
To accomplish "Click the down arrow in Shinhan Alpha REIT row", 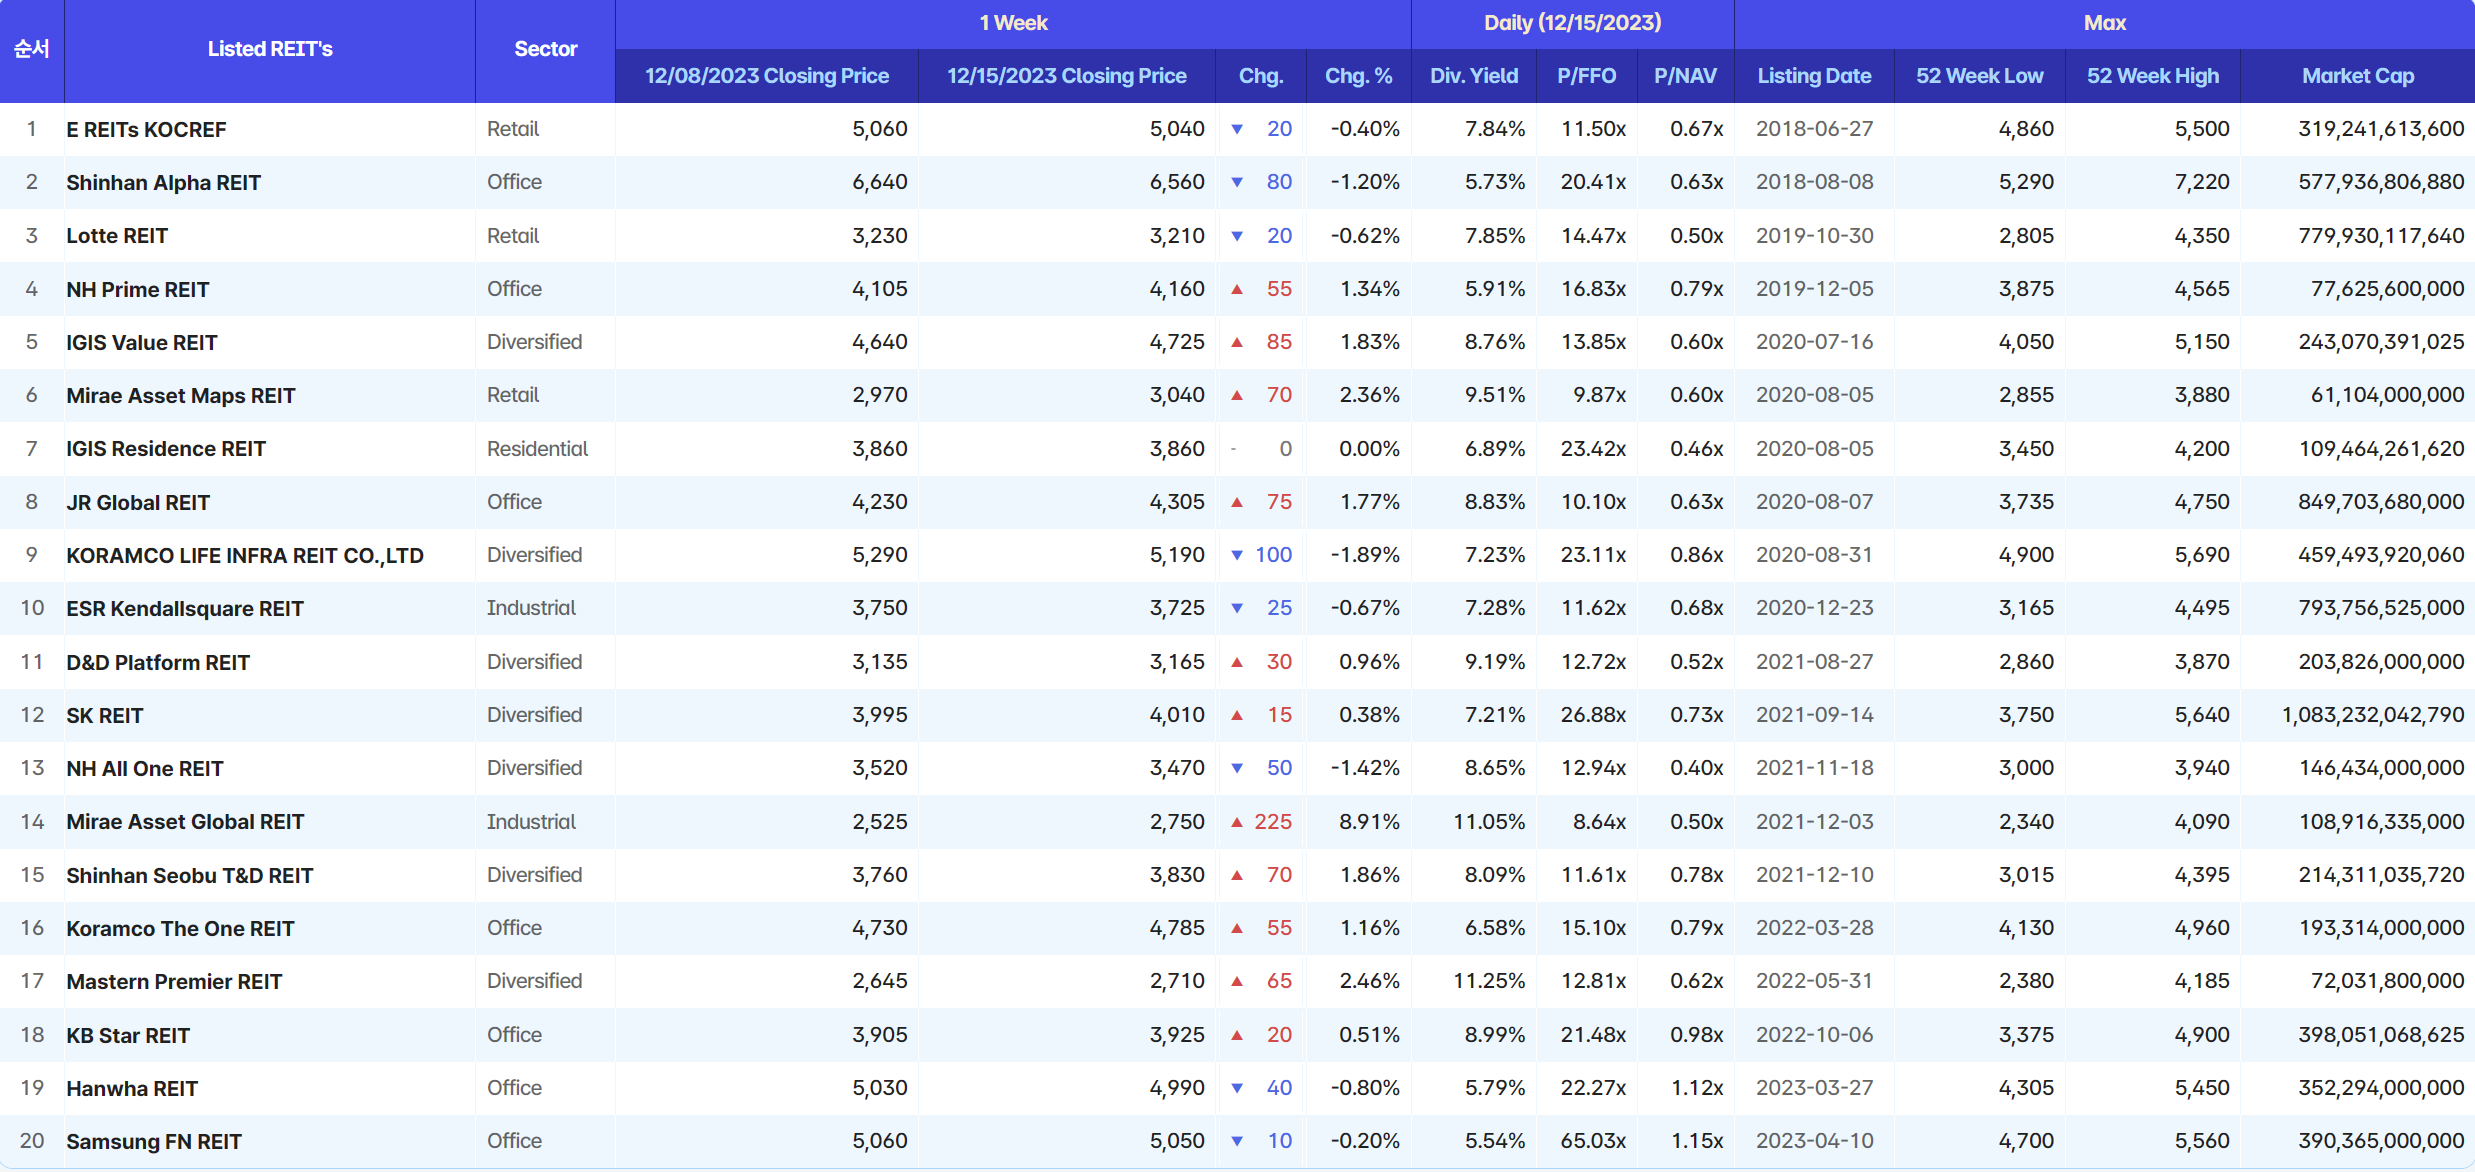I will click(x=1237, y=182).
